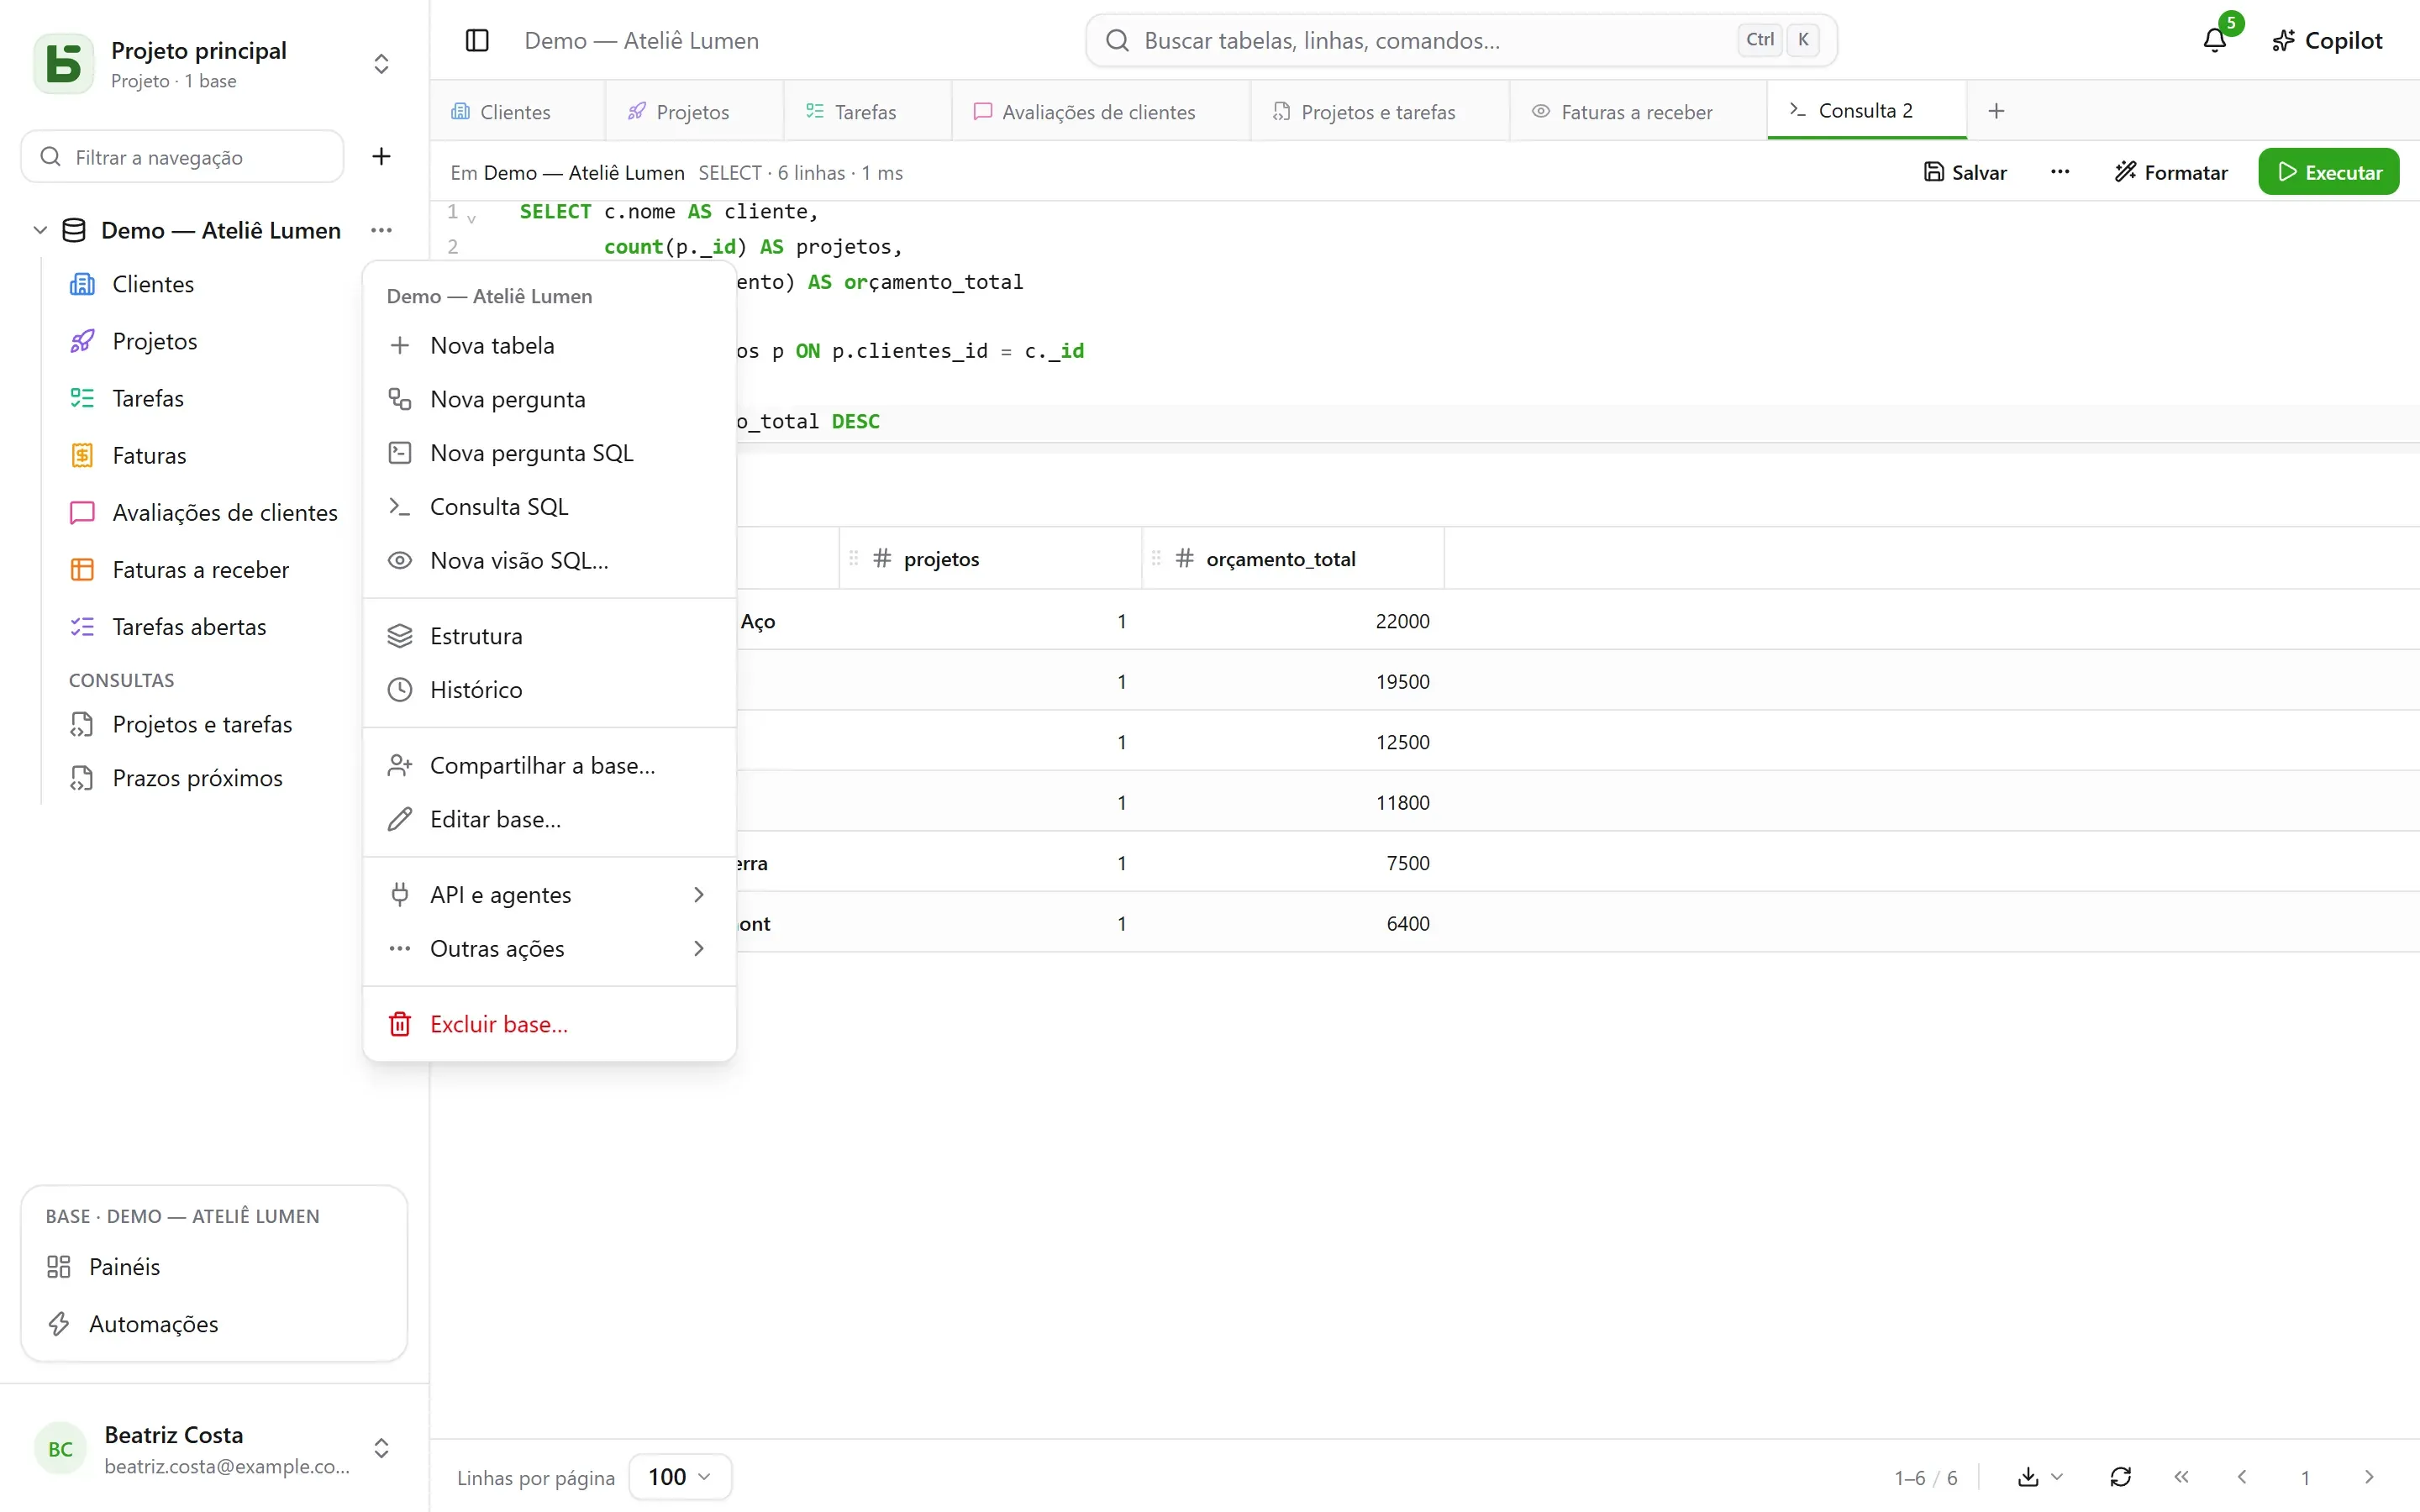The height and width of the screenshot is (1512, 2420).
Task: Click the Formatar button
Action: click(2171, 172)
